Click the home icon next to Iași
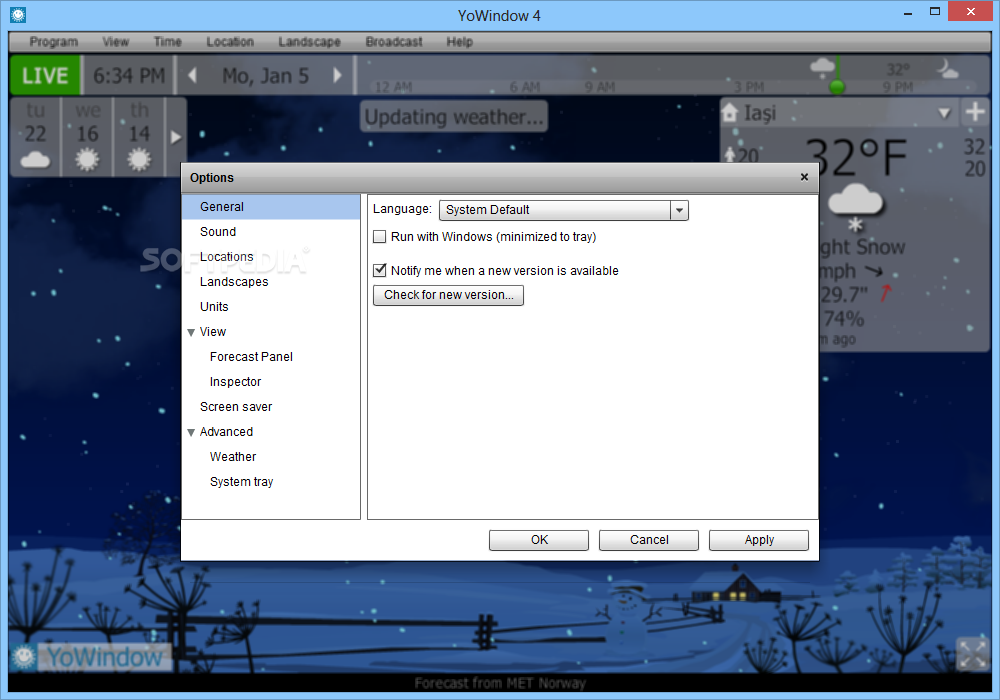 click(x=730, y=113)
